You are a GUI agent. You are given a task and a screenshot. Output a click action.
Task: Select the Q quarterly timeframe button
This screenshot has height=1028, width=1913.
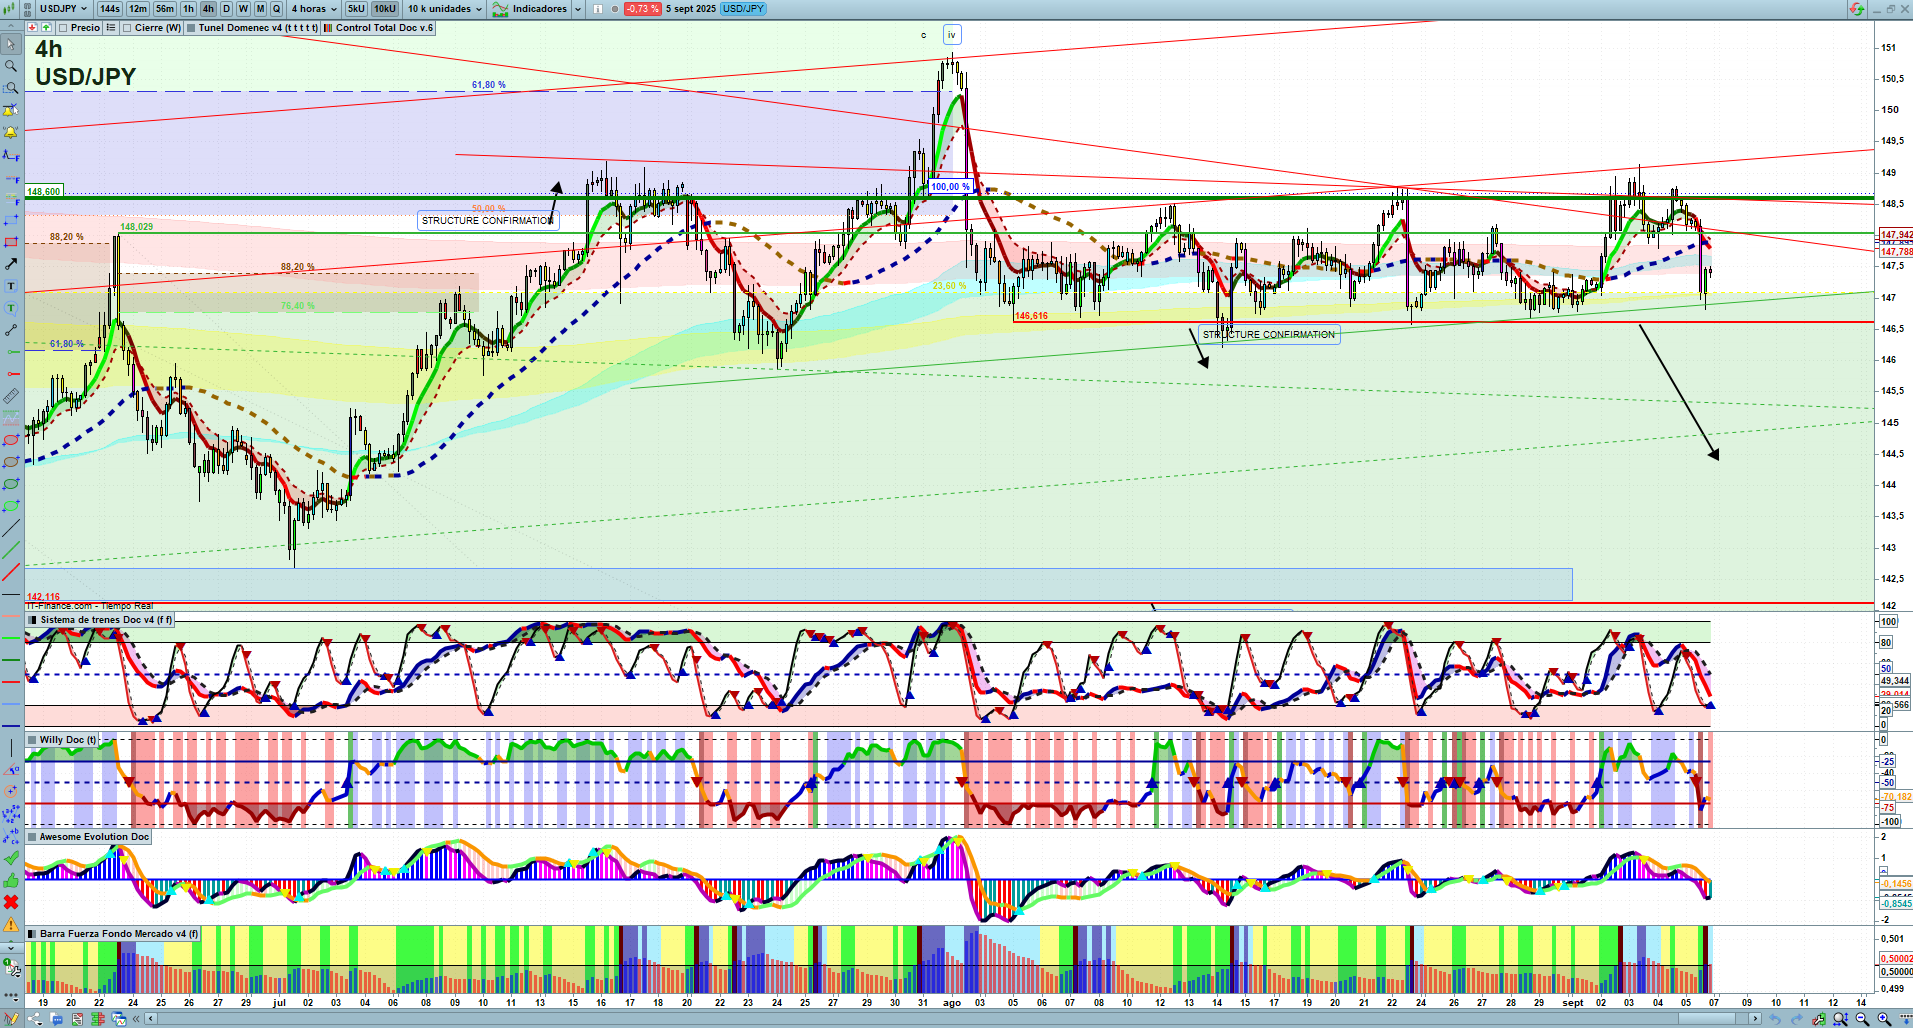click(x=277, y=9)
